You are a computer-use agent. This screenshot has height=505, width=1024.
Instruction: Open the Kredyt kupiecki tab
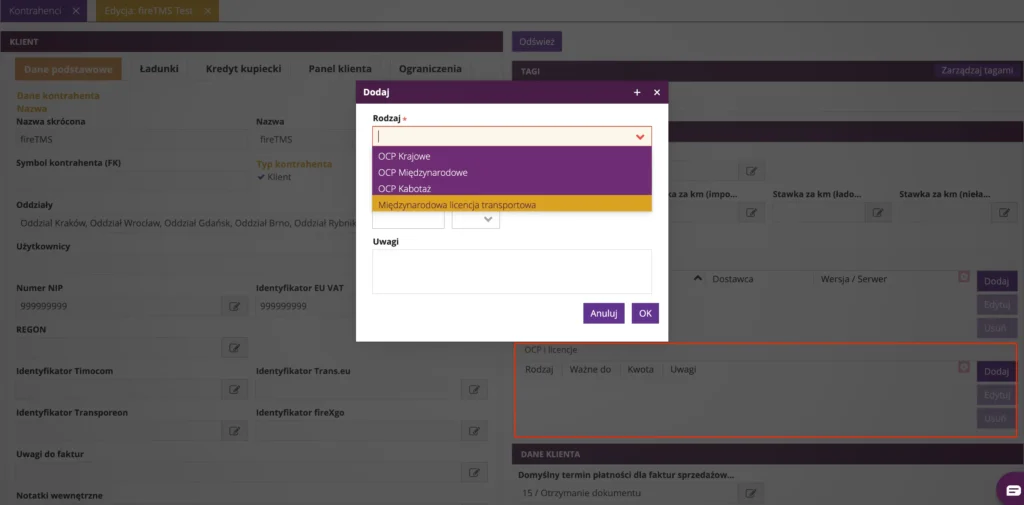tap(243, 69)
